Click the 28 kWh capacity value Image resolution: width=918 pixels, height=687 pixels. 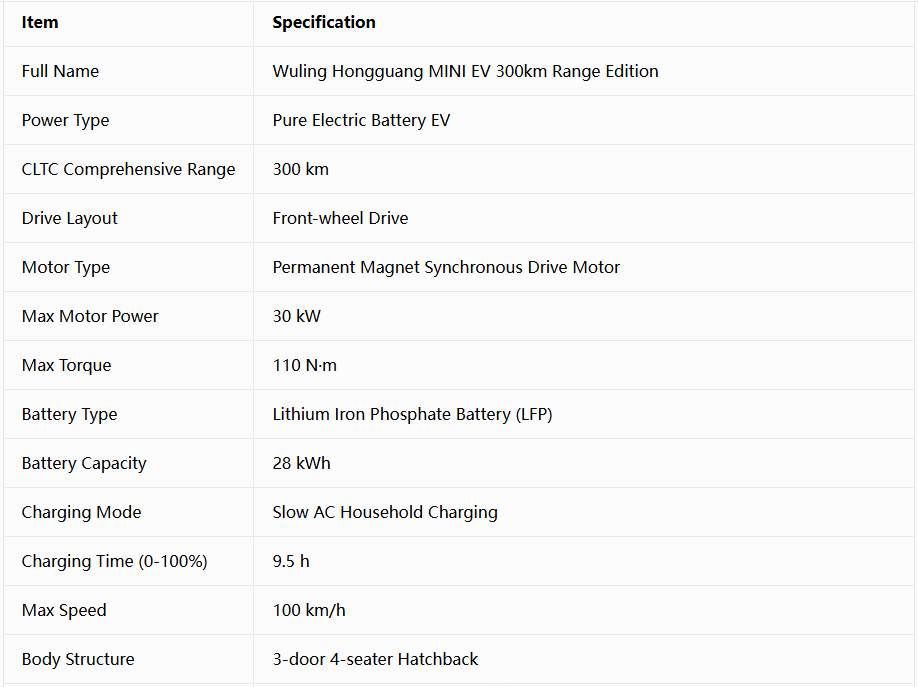coord(302,463)
